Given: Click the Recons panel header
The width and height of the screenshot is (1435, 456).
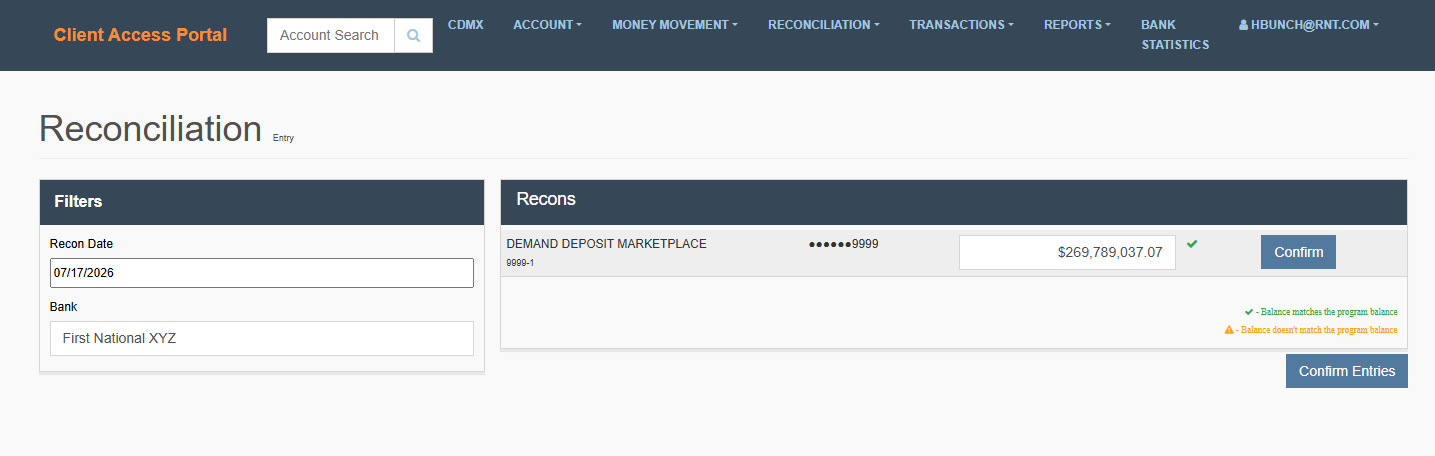Looking at the screenshot, I should click(x=953, y=202).
